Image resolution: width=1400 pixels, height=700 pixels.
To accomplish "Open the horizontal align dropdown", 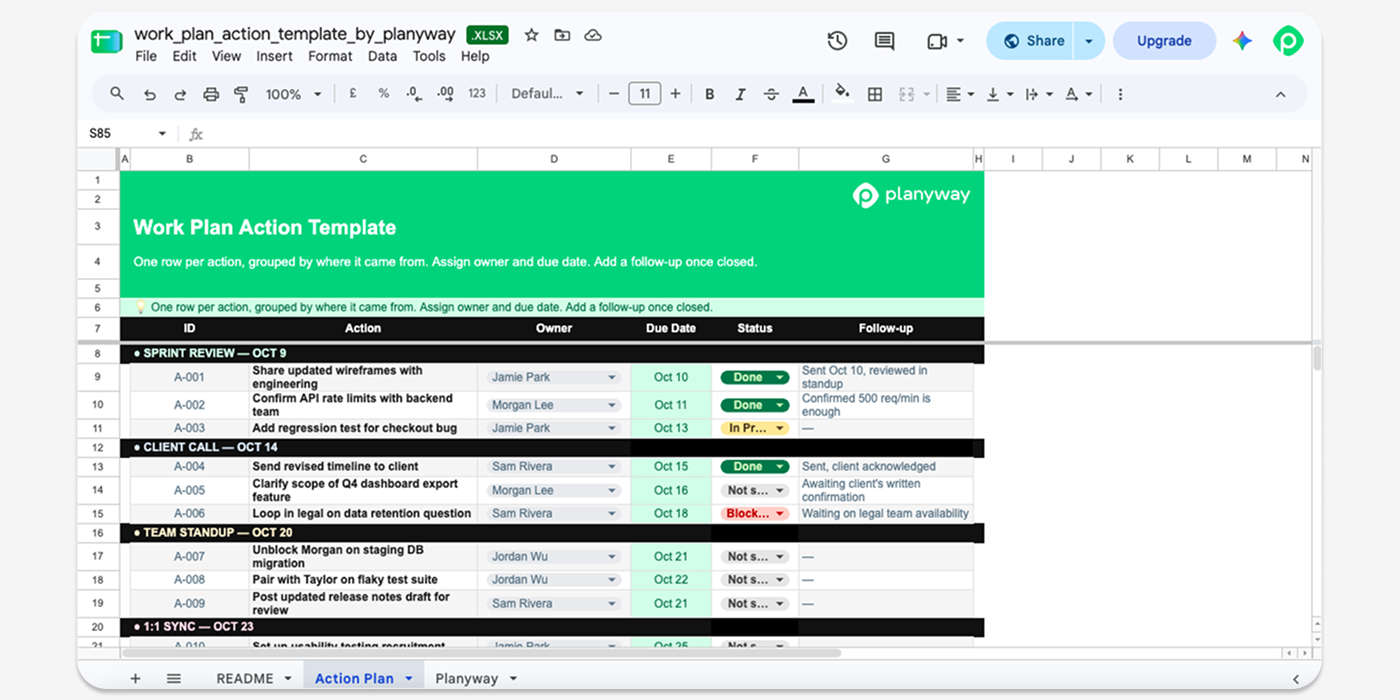I will tap(960, 94).
